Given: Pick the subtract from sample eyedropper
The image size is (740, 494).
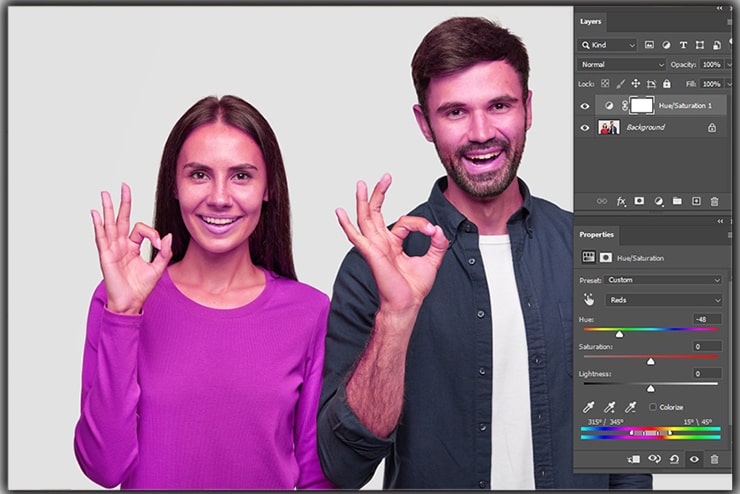Looking at the screenshot, I should coord(630,407).
